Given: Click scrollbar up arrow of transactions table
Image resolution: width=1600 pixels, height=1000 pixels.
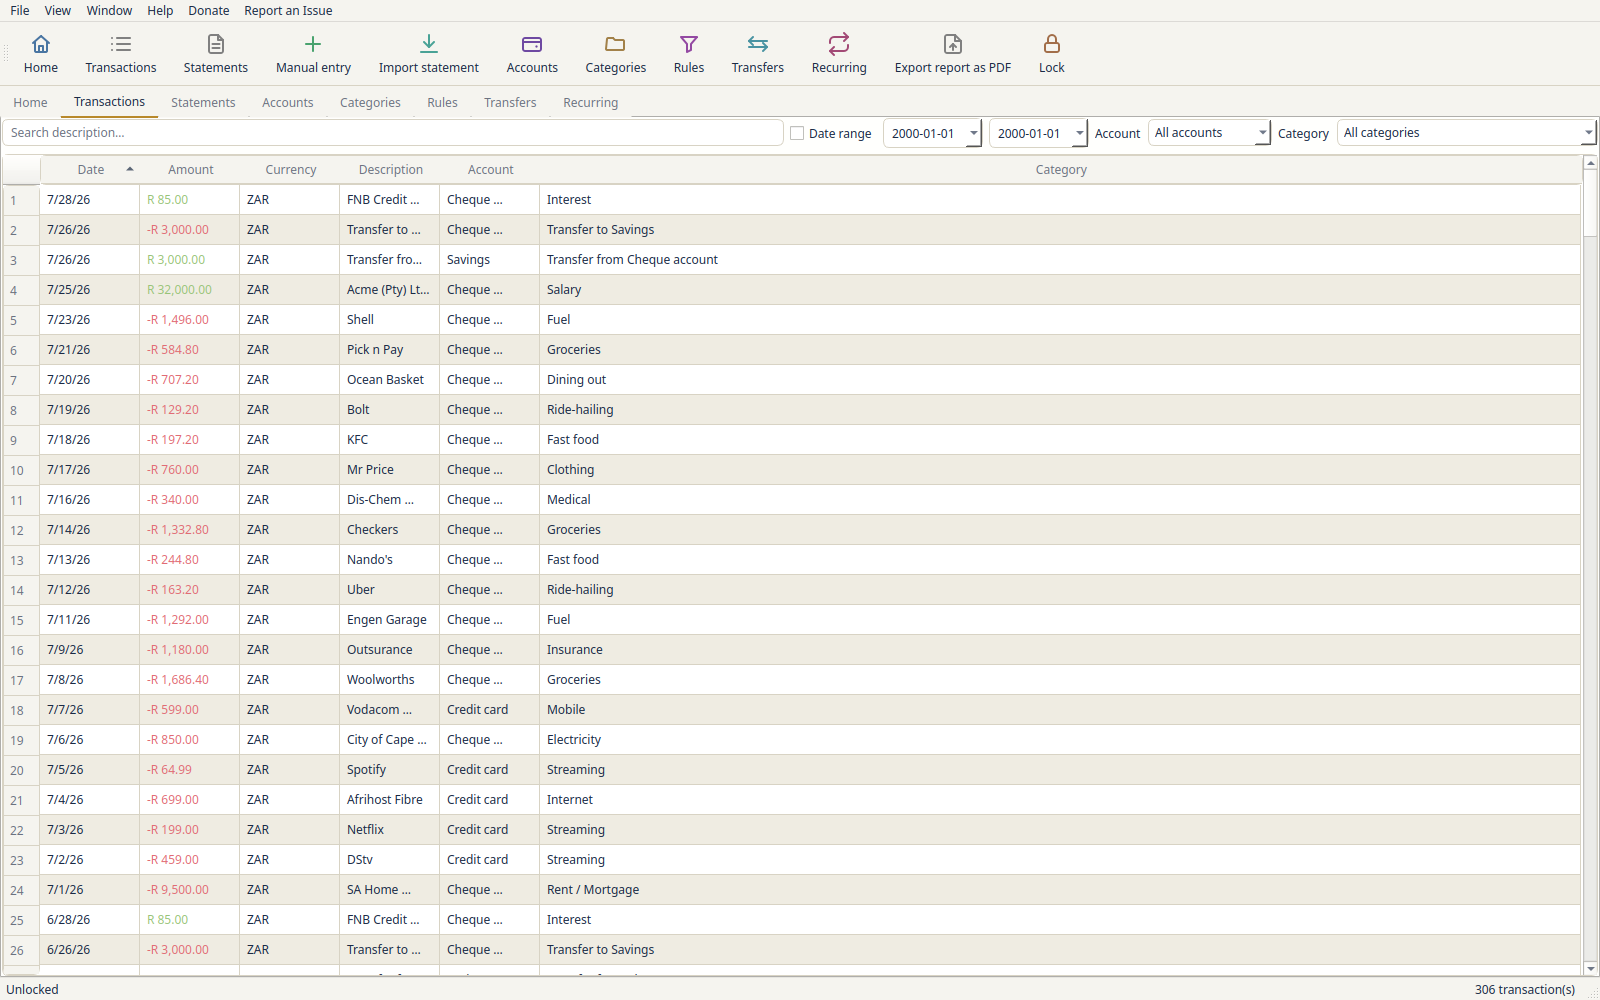Looking at the screenshot, I should coord(1590,163).
